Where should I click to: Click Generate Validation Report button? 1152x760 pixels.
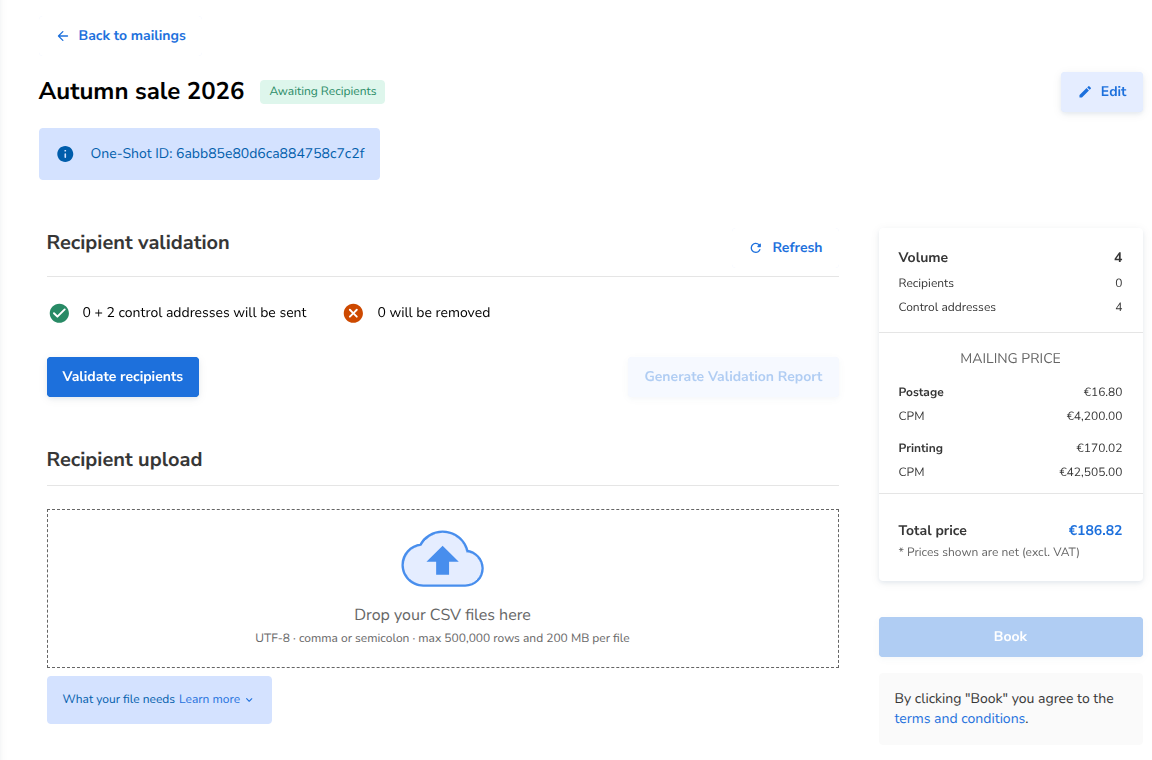pos(733,377)
